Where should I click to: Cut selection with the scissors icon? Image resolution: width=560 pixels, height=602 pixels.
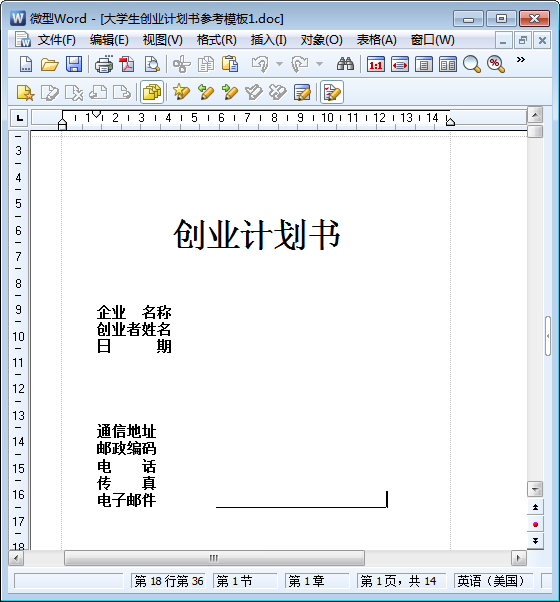[182, 64]
